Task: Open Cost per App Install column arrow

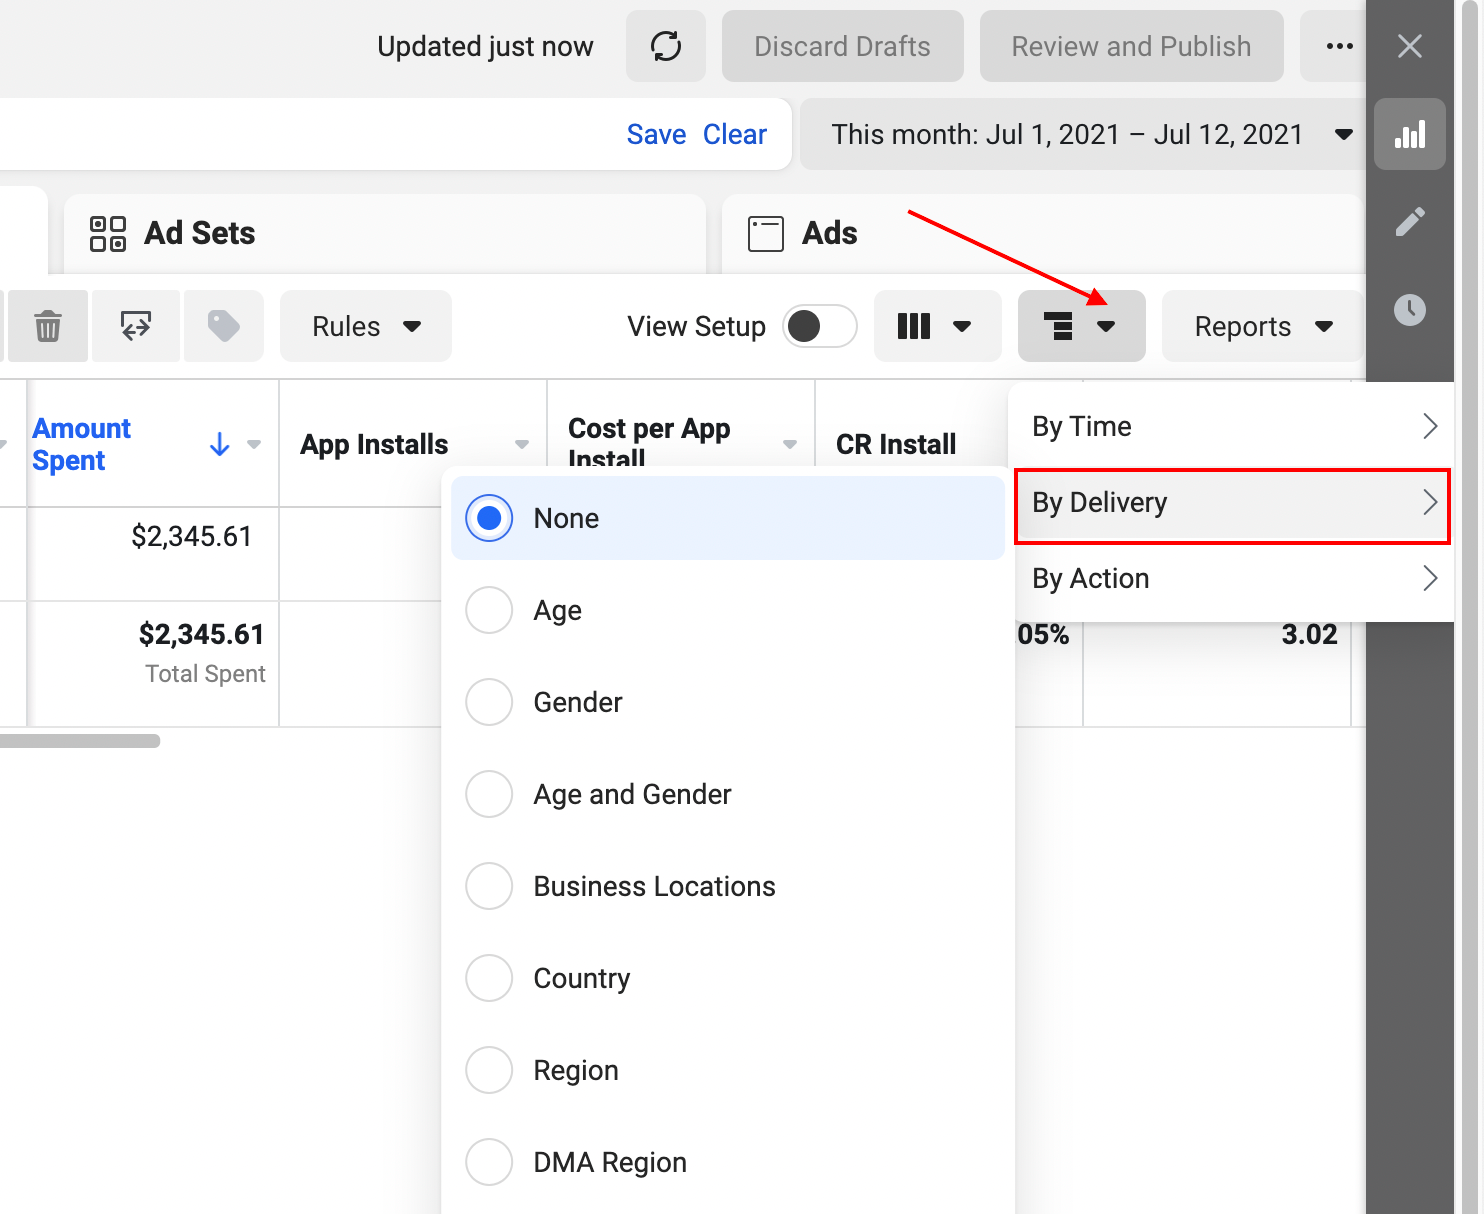Action: tap(790, 445)
